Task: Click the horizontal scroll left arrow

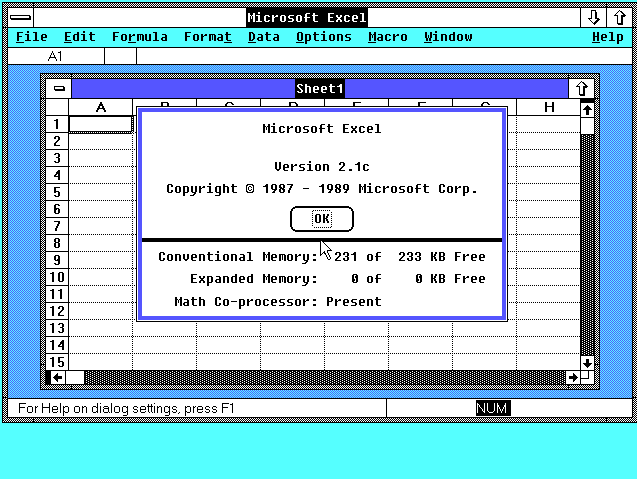Action: pyautogui.click(x=58, y=377)
